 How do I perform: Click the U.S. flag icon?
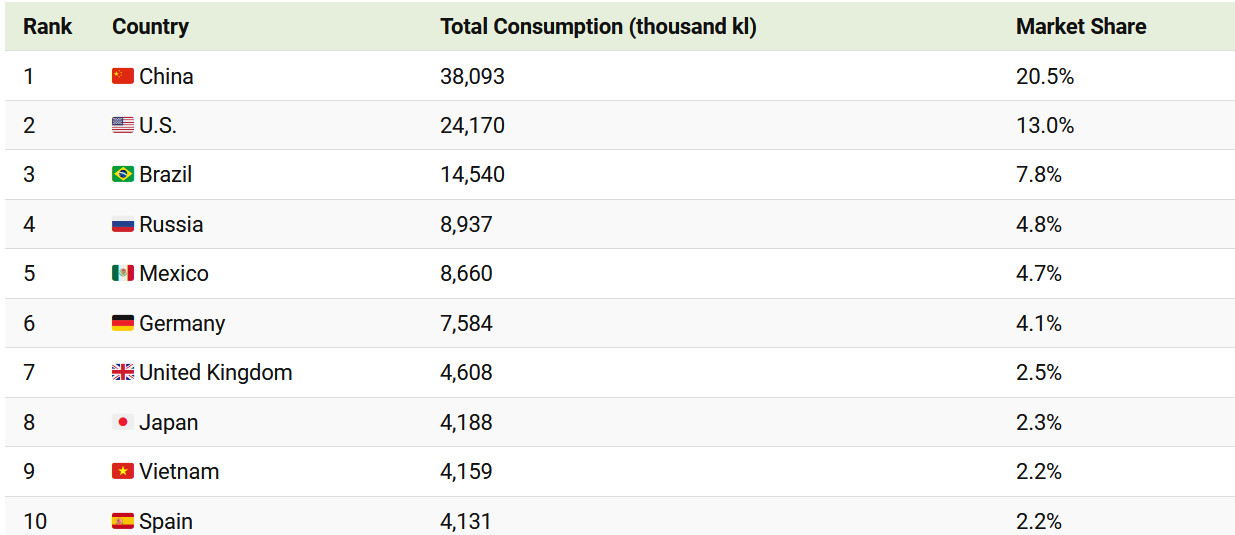[122, 125]
